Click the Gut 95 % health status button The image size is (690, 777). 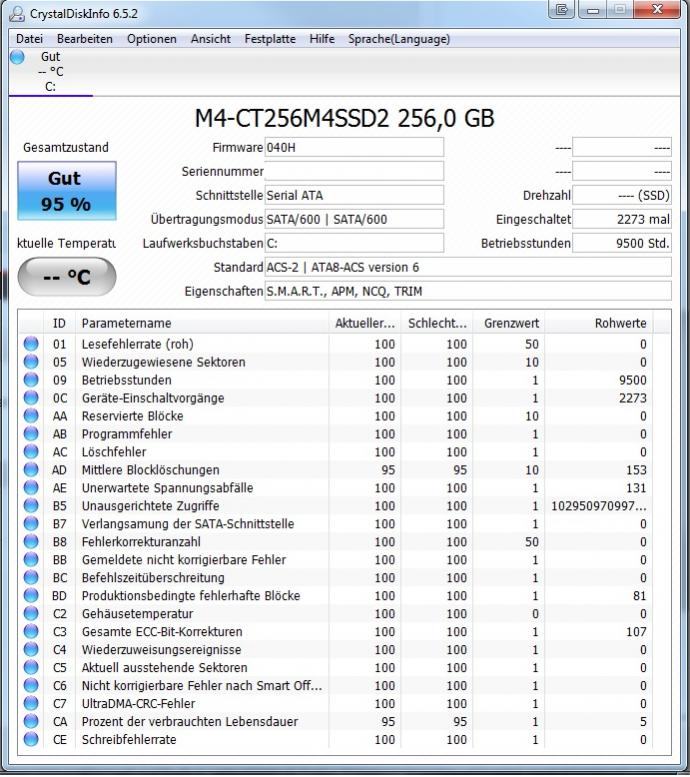coord(67,191)
